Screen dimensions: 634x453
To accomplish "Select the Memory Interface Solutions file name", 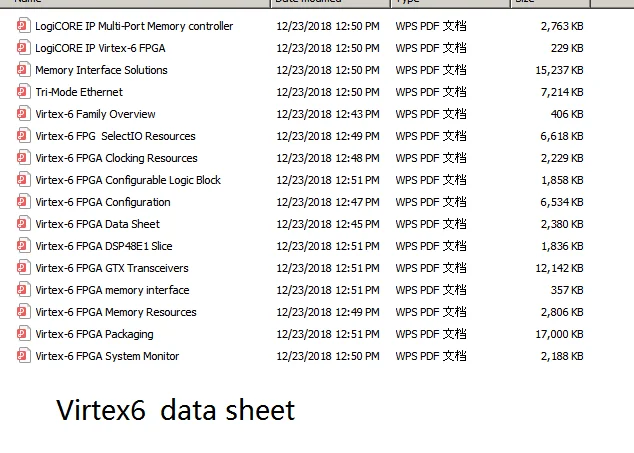I will coord(101,70).
